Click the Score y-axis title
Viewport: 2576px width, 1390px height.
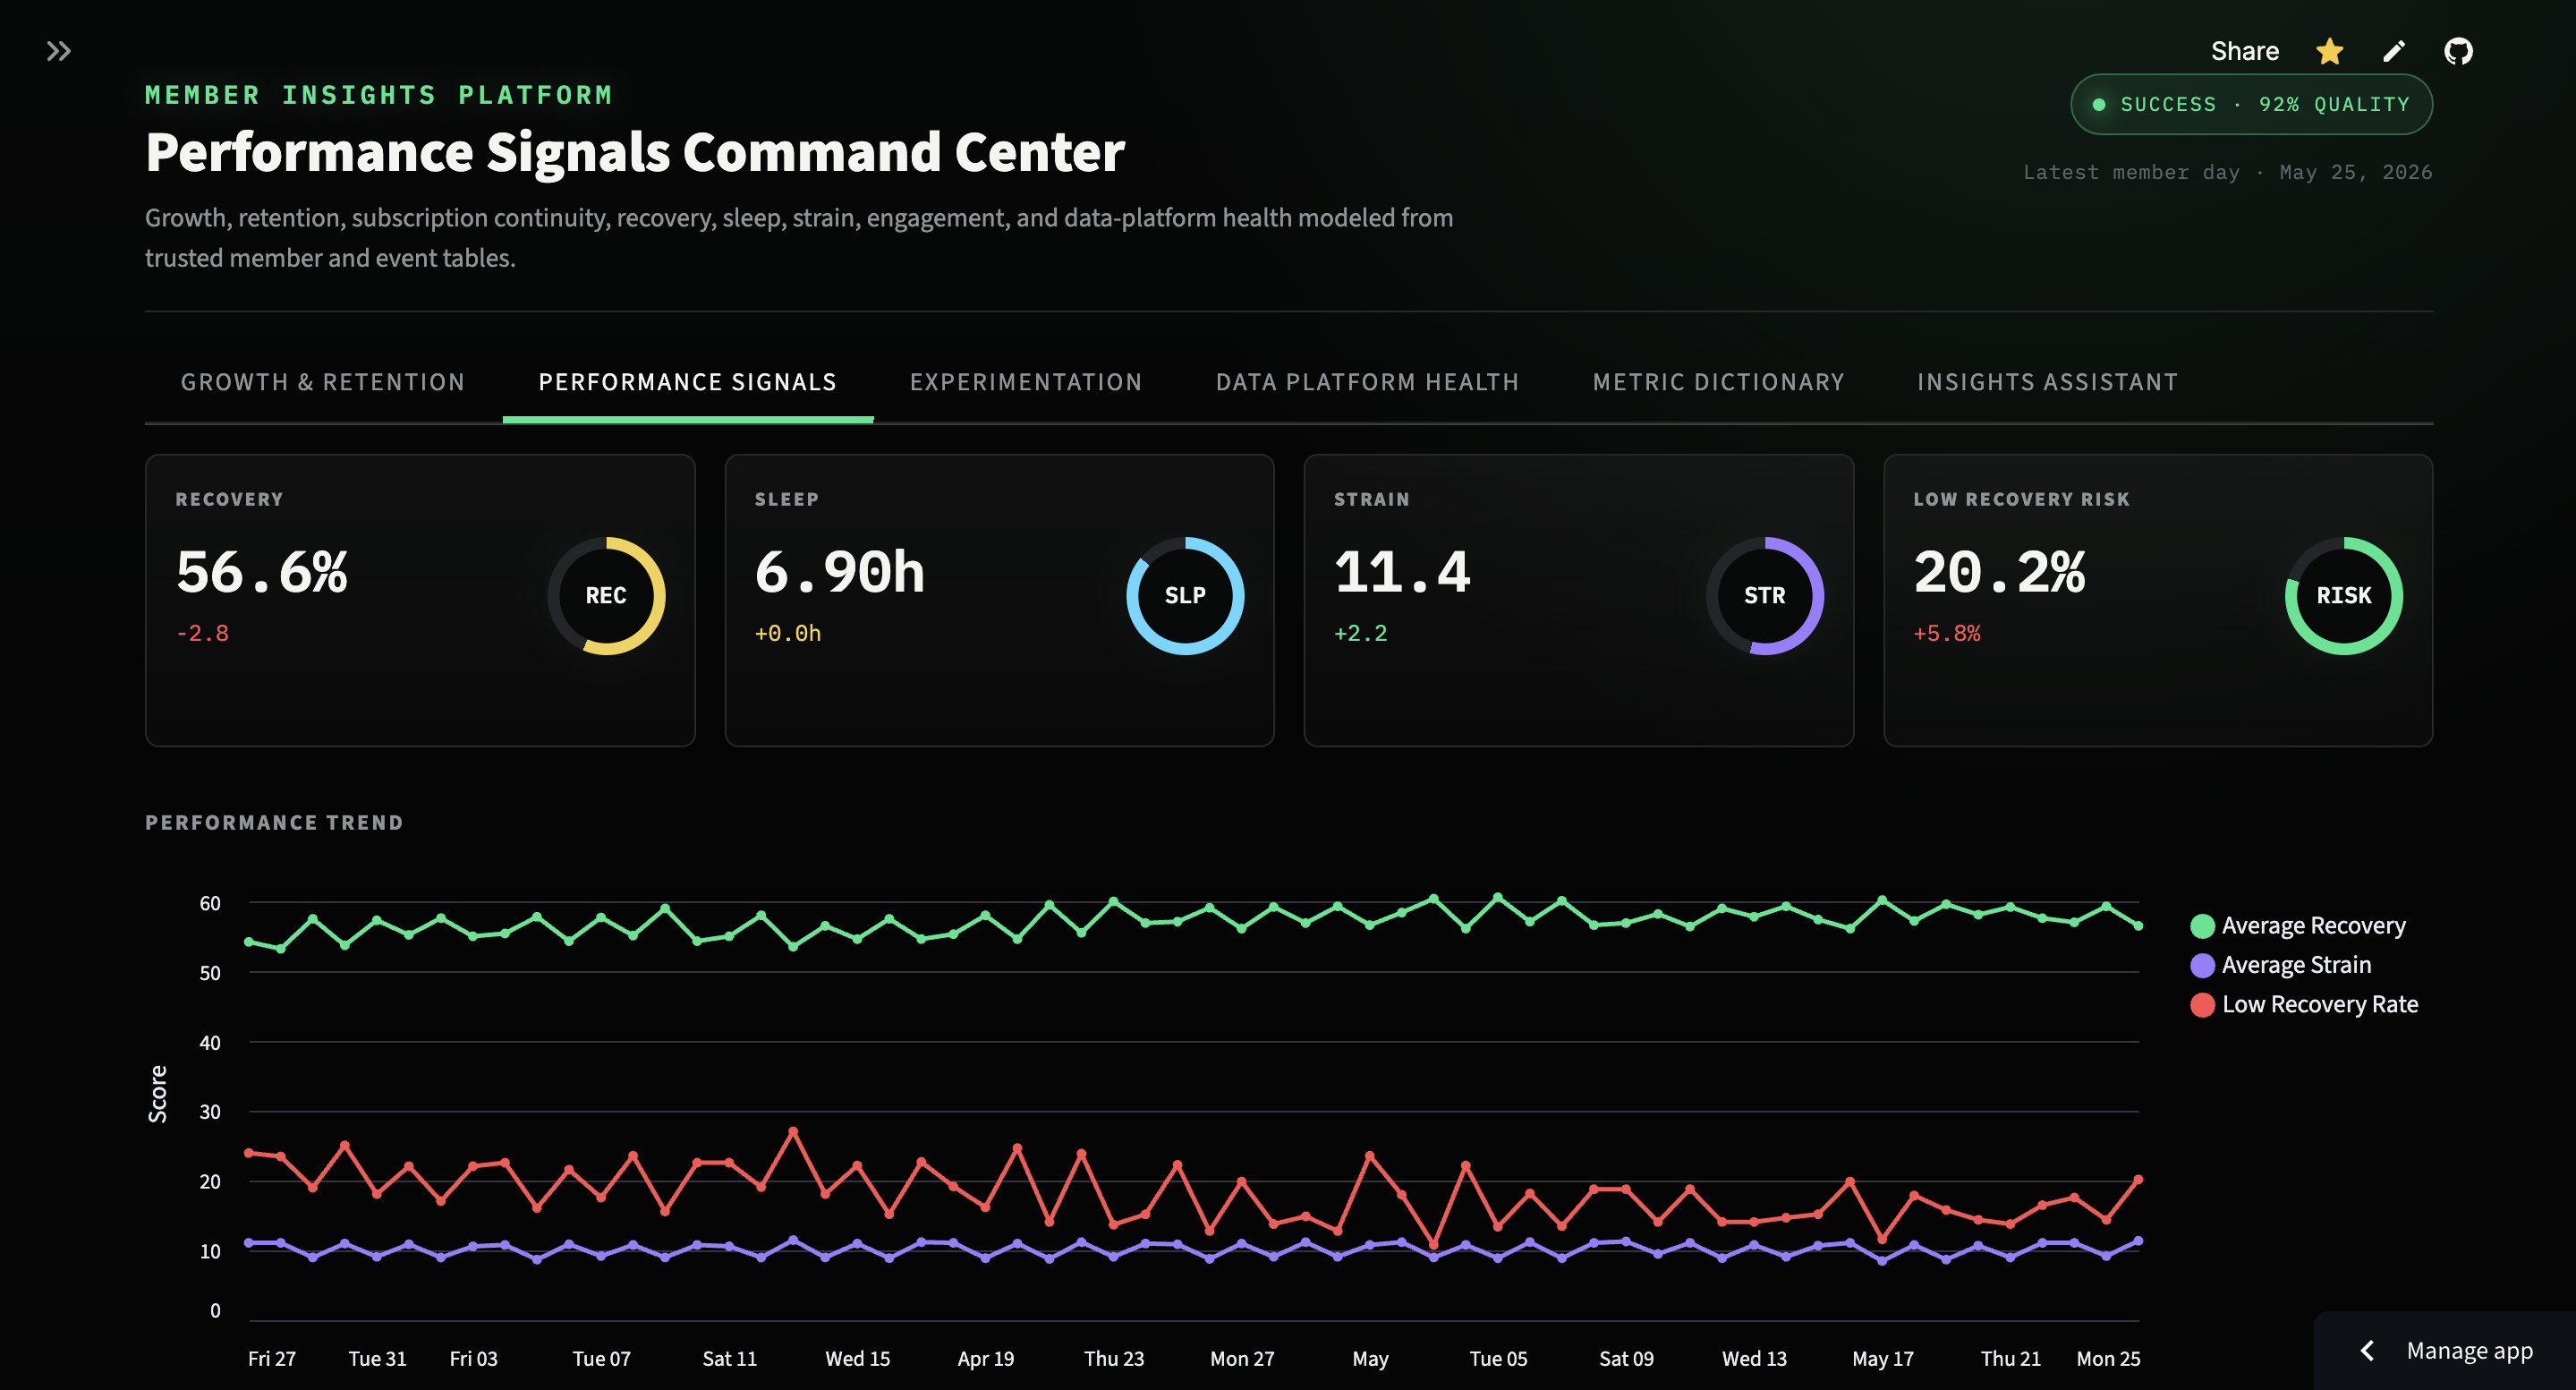(x=158, y=1094)
